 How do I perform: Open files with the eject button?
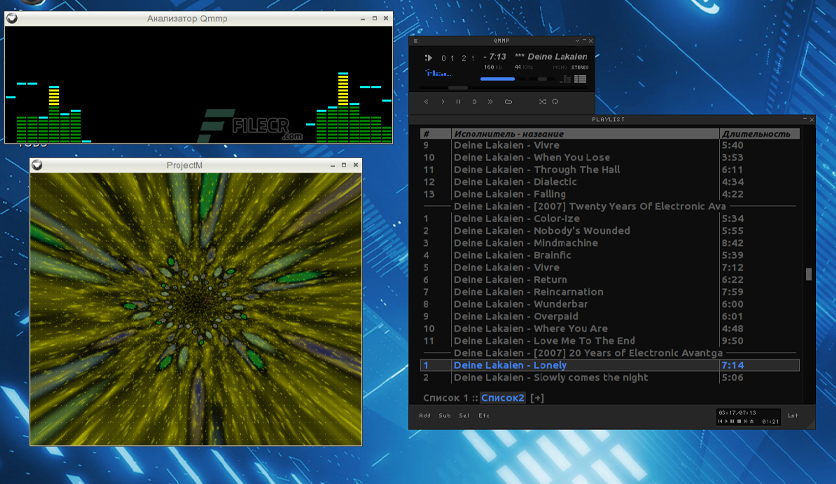click(508, 101)
